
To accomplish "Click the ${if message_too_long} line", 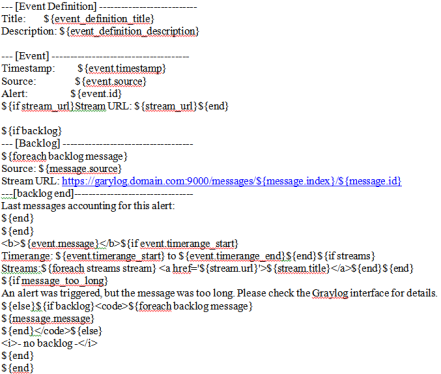I will click(x=55, y=281).
